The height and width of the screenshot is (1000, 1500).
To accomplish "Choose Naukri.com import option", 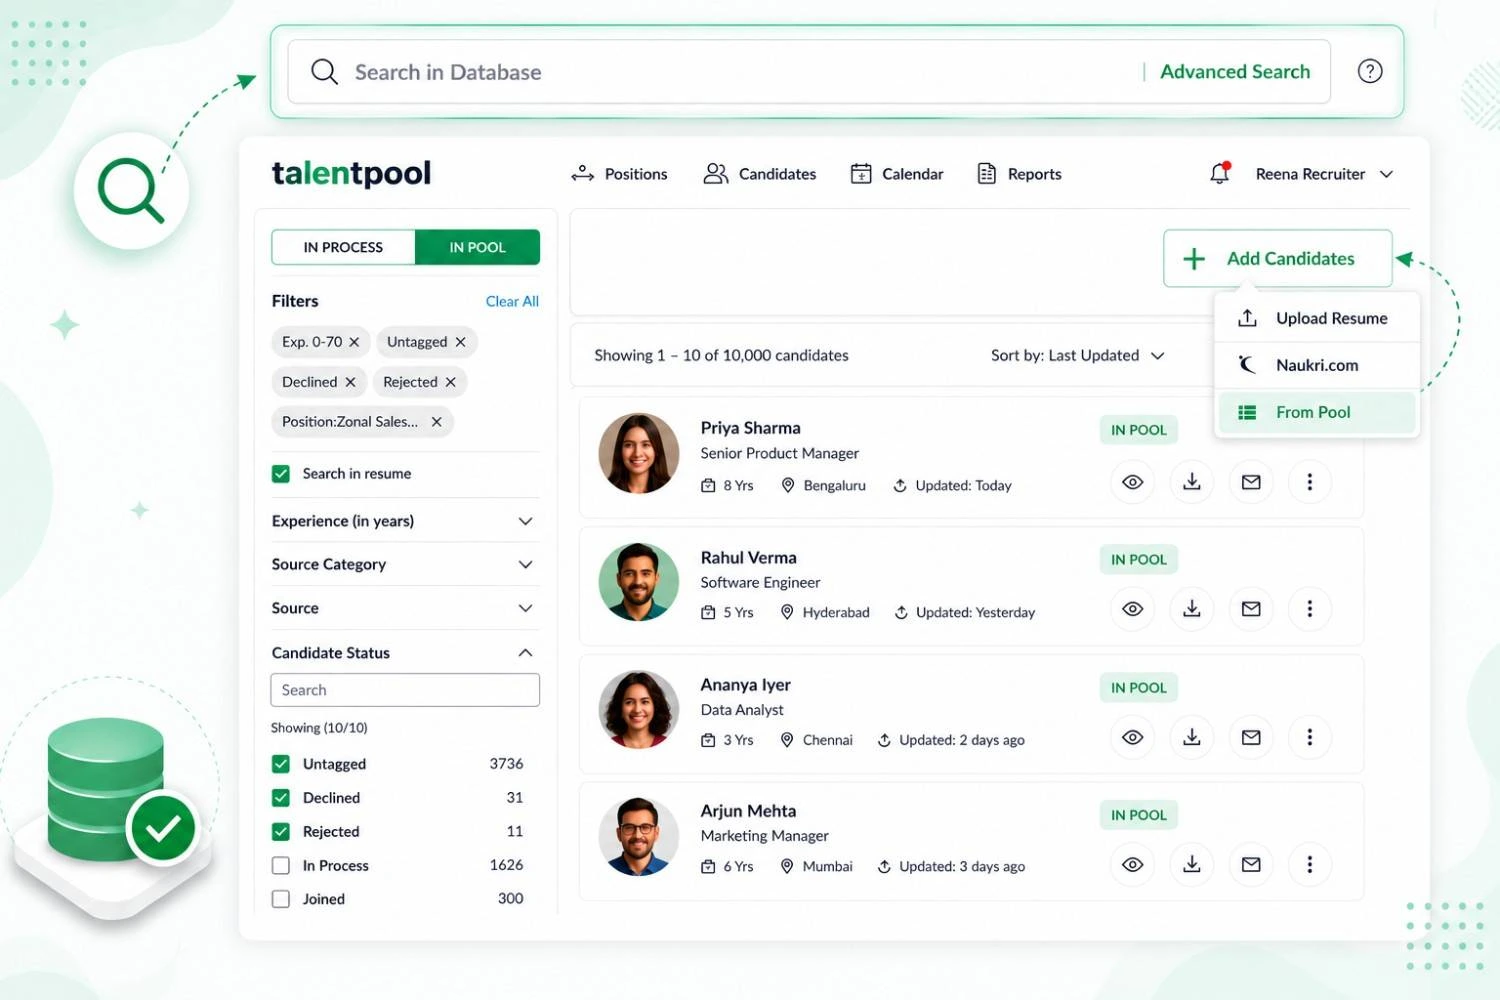I will click(1317, 365).
